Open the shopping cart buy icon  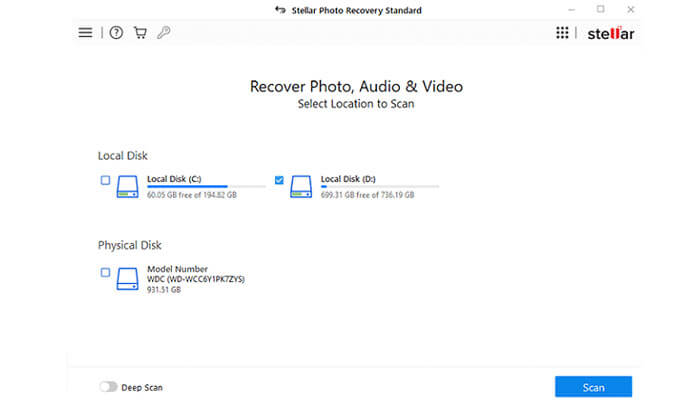[x=140, y=33]
